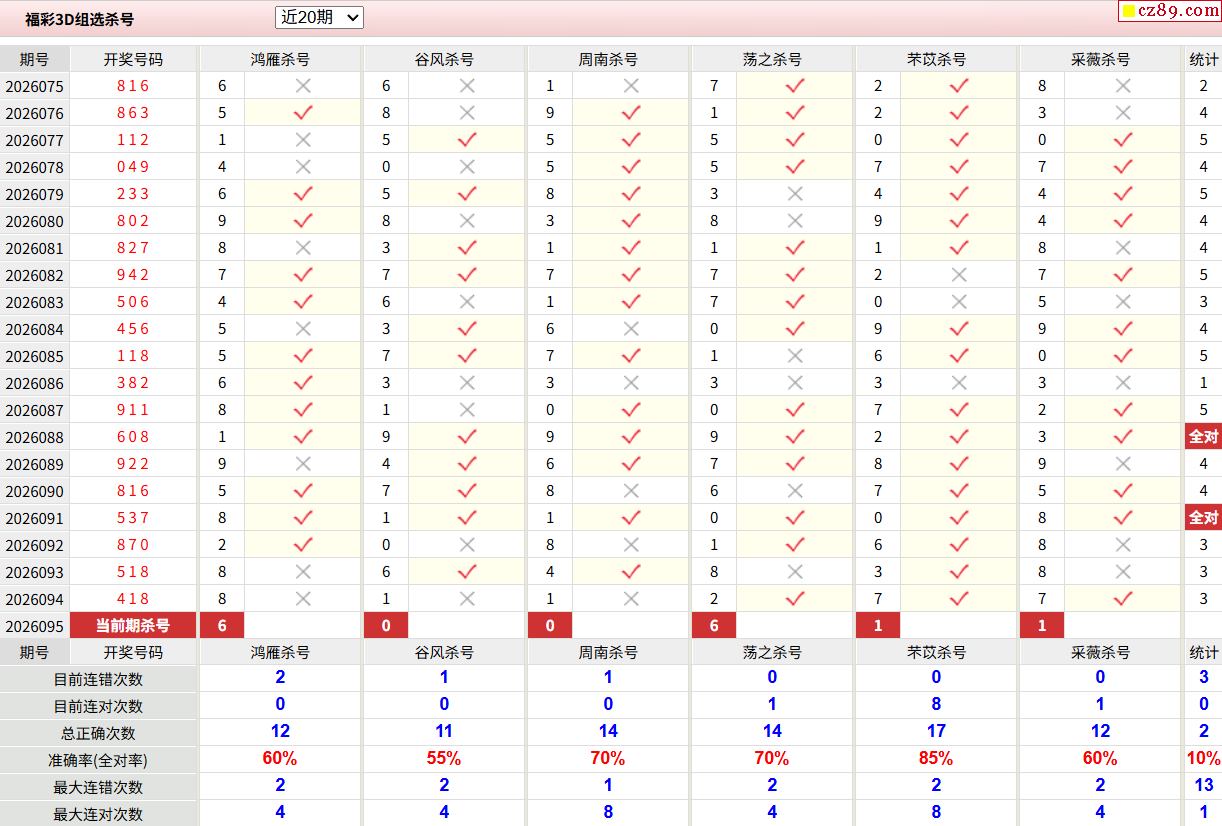Click the top 谷风杀号 column header
Image resolution: width=1222 pixels, height=826 pixels.
[444, 59]
